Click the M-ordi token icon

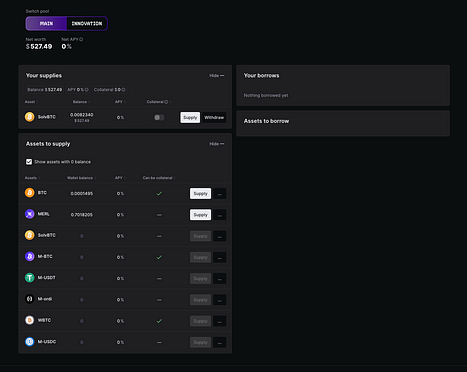pos(30,299)
